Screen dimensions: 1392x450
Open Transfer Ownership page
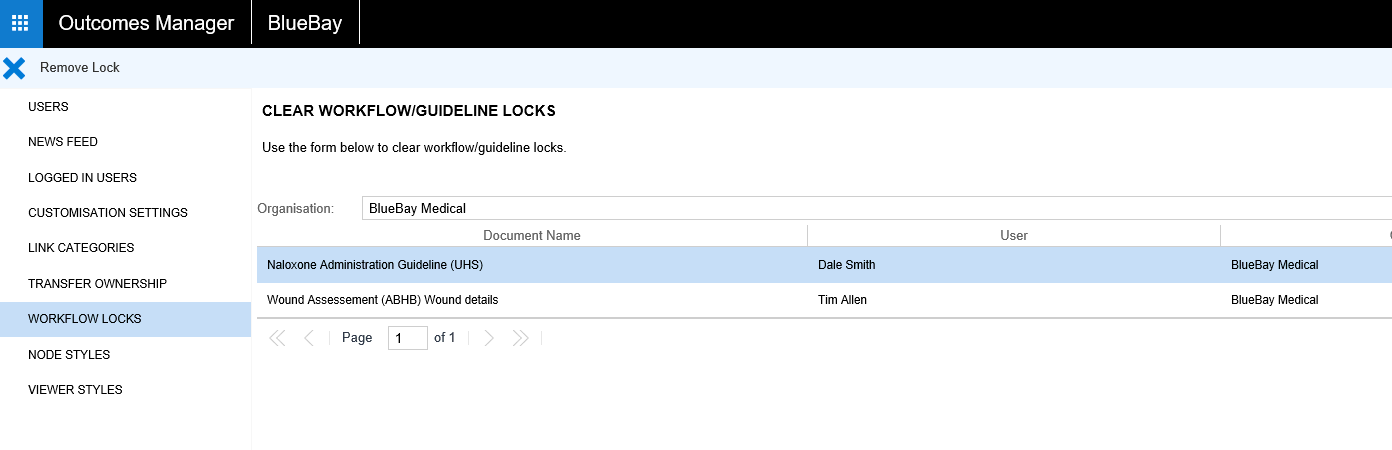(97, 284)
